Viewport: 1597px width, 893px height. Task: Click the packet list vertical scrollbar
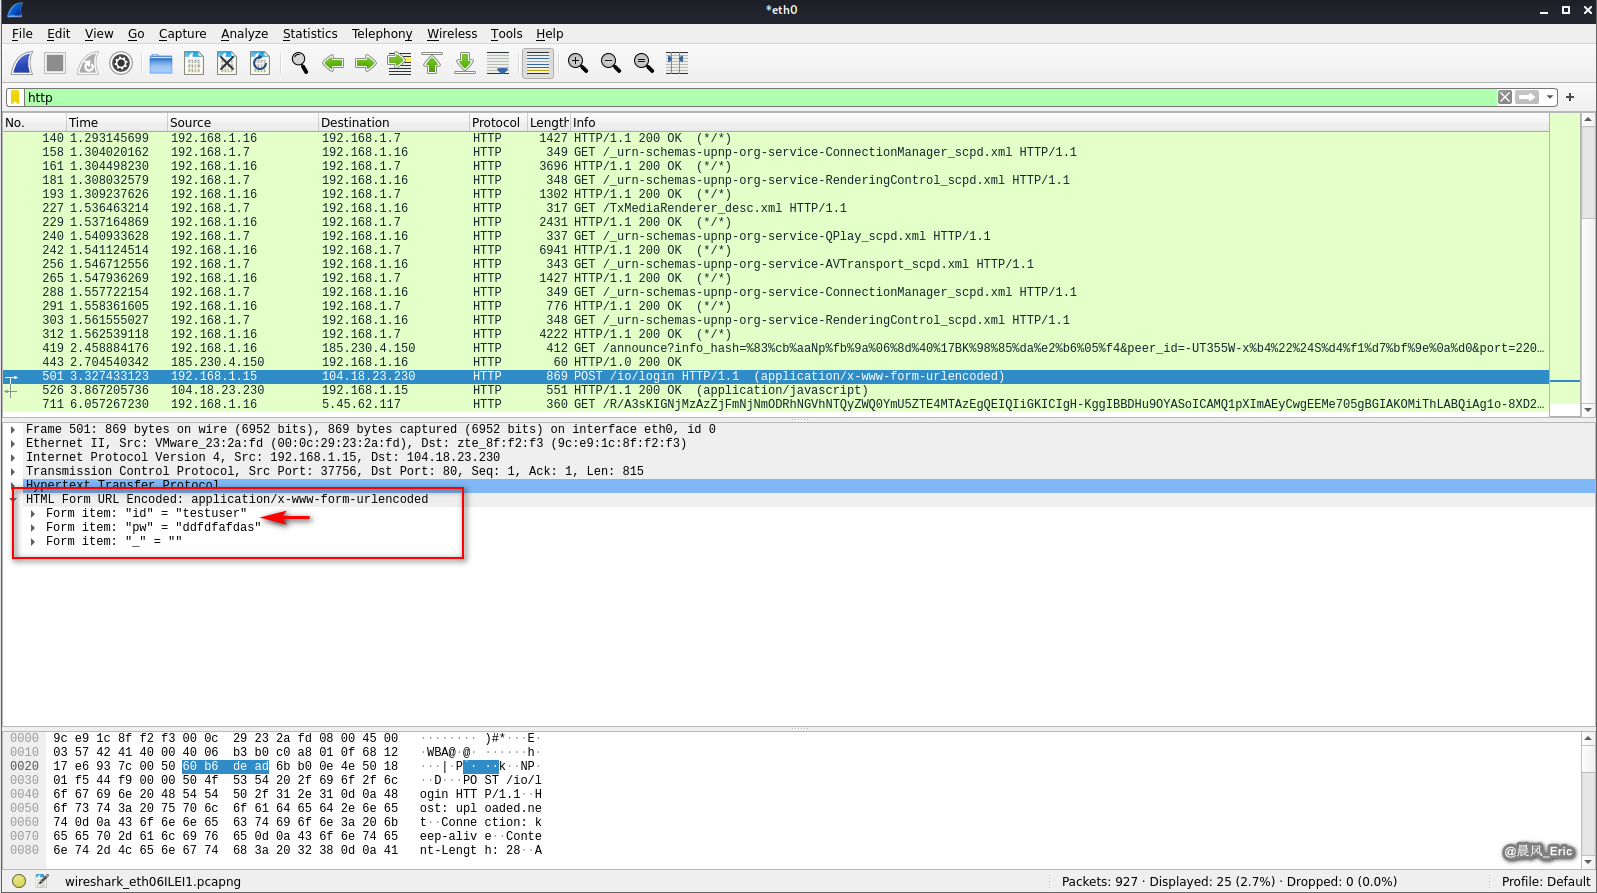1588,264
